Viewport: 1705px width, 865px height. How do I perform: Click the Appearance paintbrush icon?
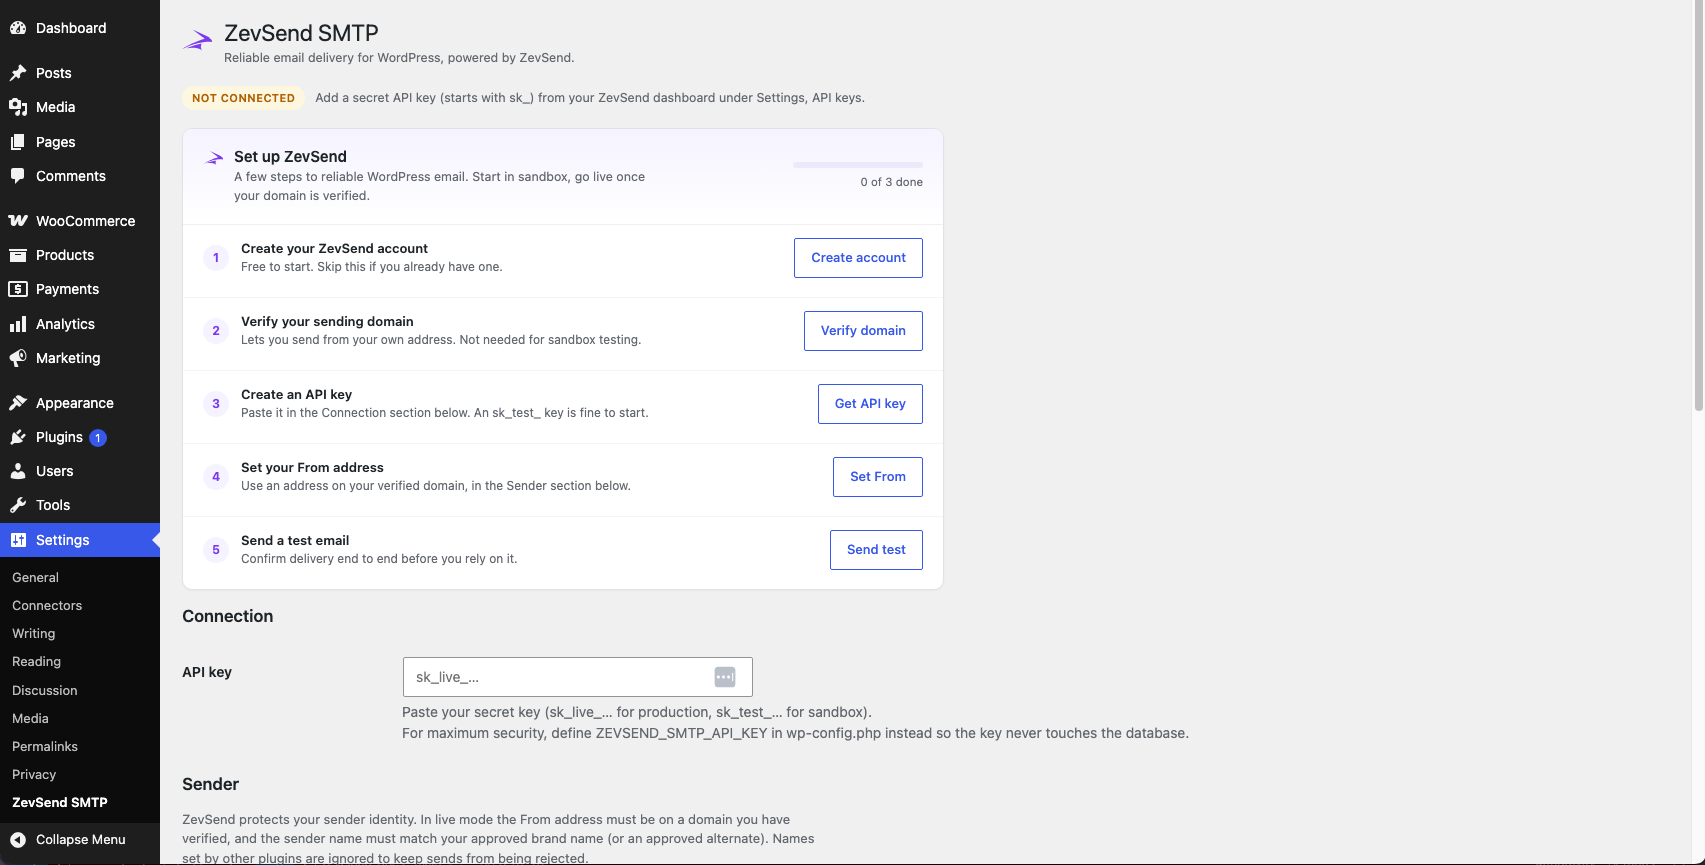(x=18, y=403)
